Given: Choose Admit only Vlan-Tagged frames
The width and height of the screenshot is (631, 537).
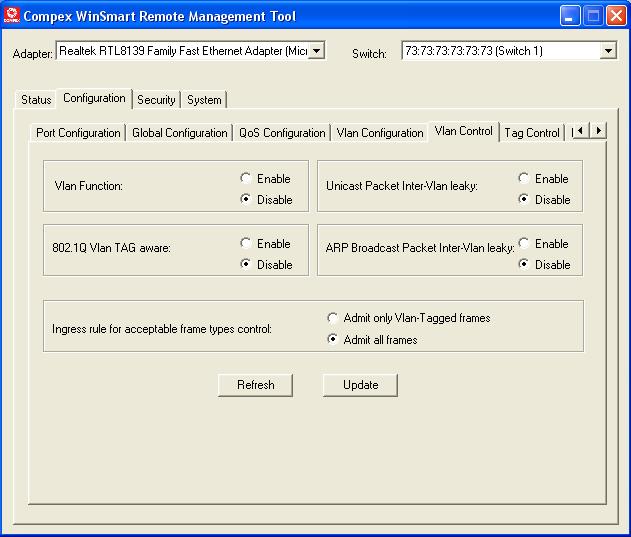Looking at the screenshot, I should point(333,318).
